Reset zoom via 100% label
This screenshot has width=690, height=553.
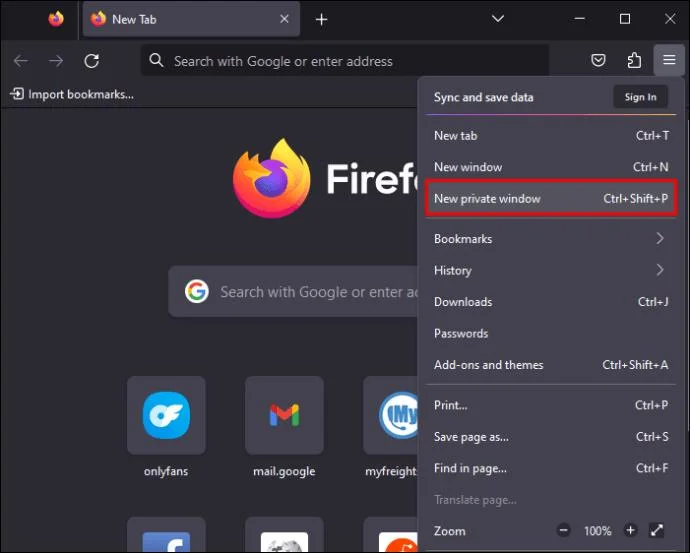(x=597, y=531)
